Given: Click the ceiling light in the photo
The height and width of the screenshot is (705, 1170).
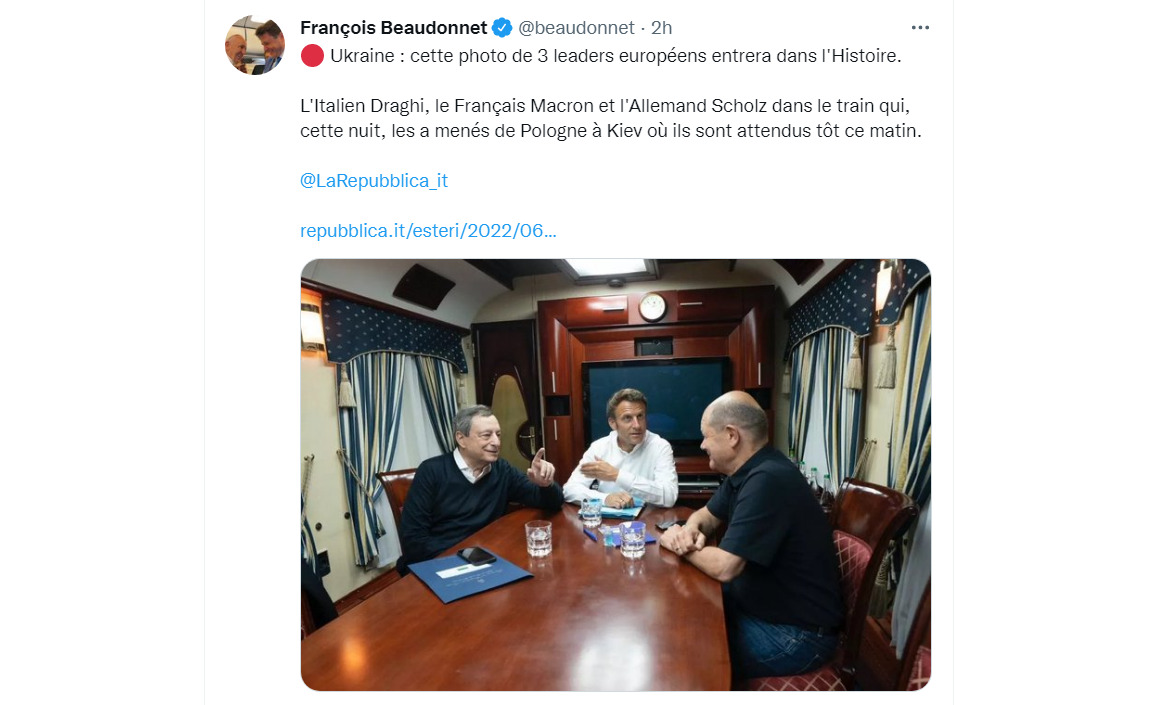Looking at the screenshot, I should (x=609, y=268).
